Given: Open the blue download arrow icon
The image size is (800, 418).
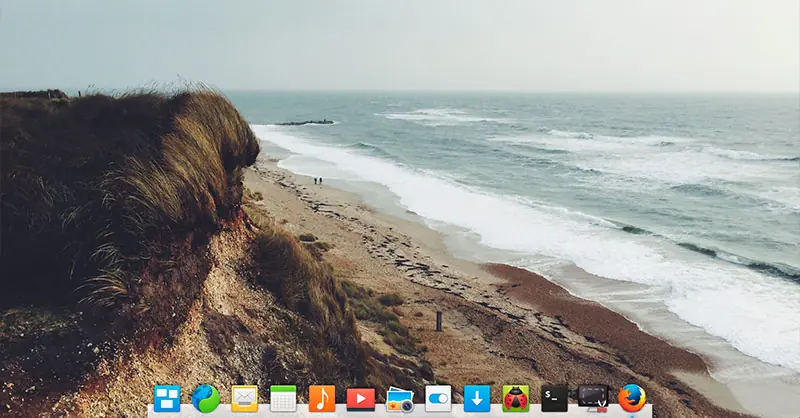Looking at the screenshot, I should [477, 399].
